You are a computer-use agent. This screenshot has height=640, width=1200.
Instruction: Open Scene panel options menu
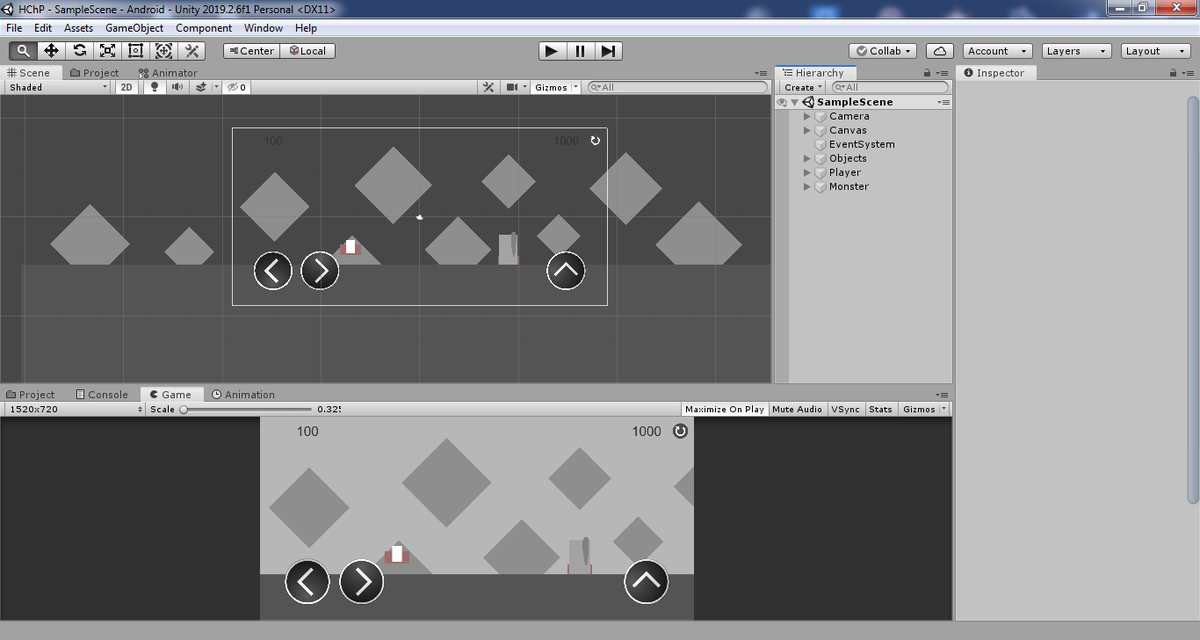761,73
